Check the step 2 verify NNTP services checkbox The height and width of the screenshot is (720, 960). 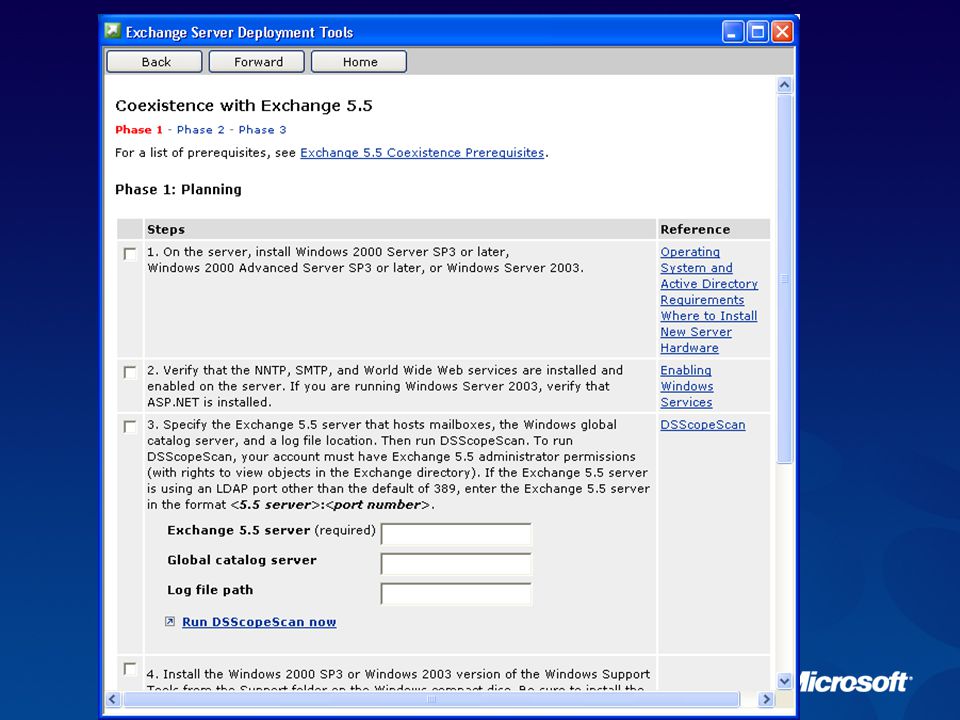130,372
